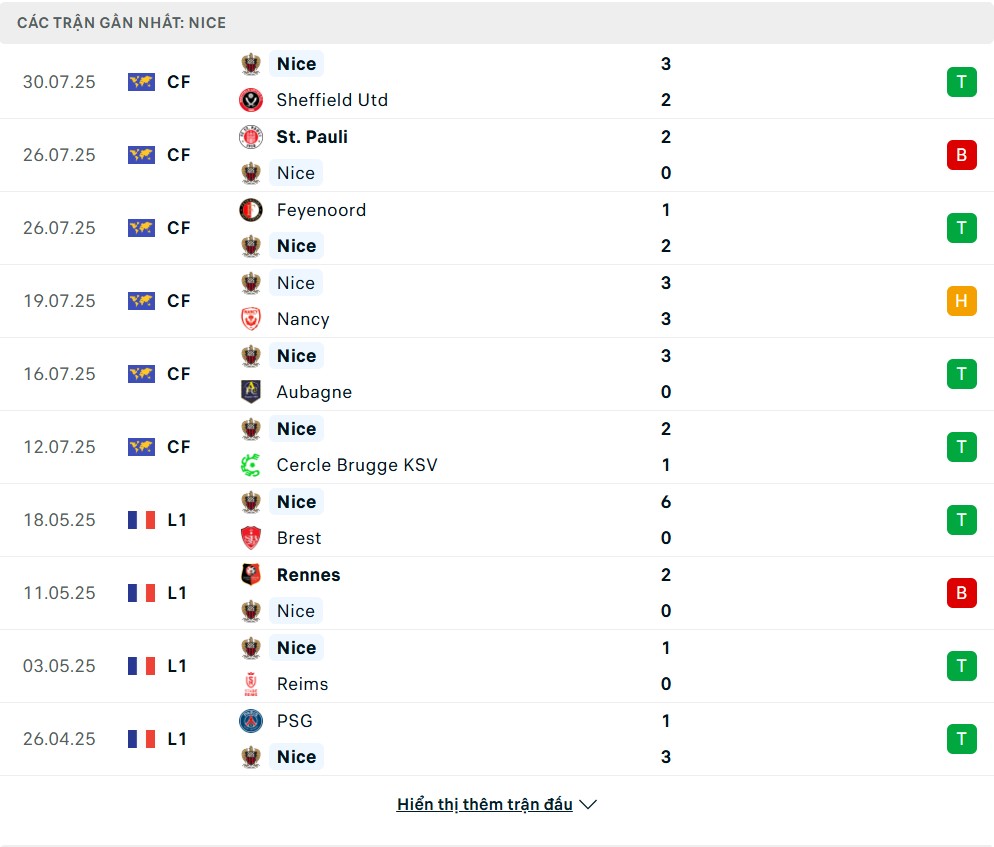
Task: Click the Nancy club crest
Action: 251,319
